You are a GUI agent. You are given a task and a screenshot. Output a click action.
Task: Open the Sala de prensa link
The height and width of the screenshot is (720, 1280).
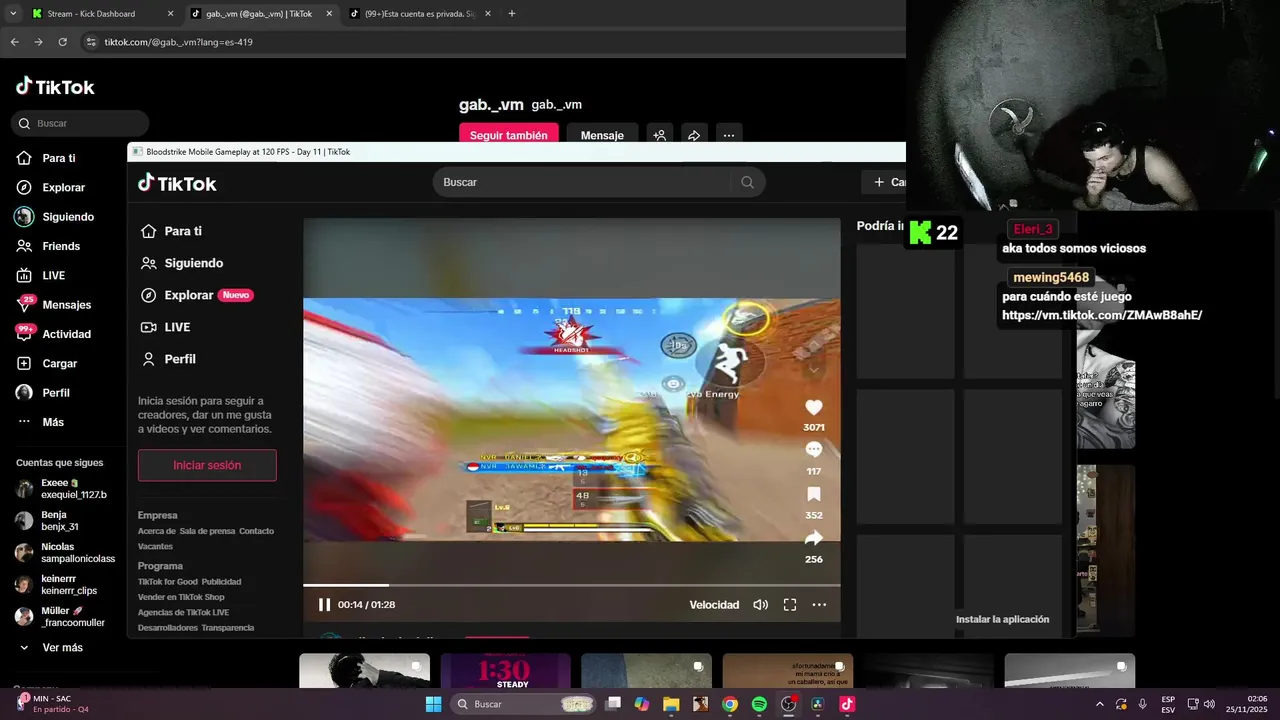[x=207, y=531]
